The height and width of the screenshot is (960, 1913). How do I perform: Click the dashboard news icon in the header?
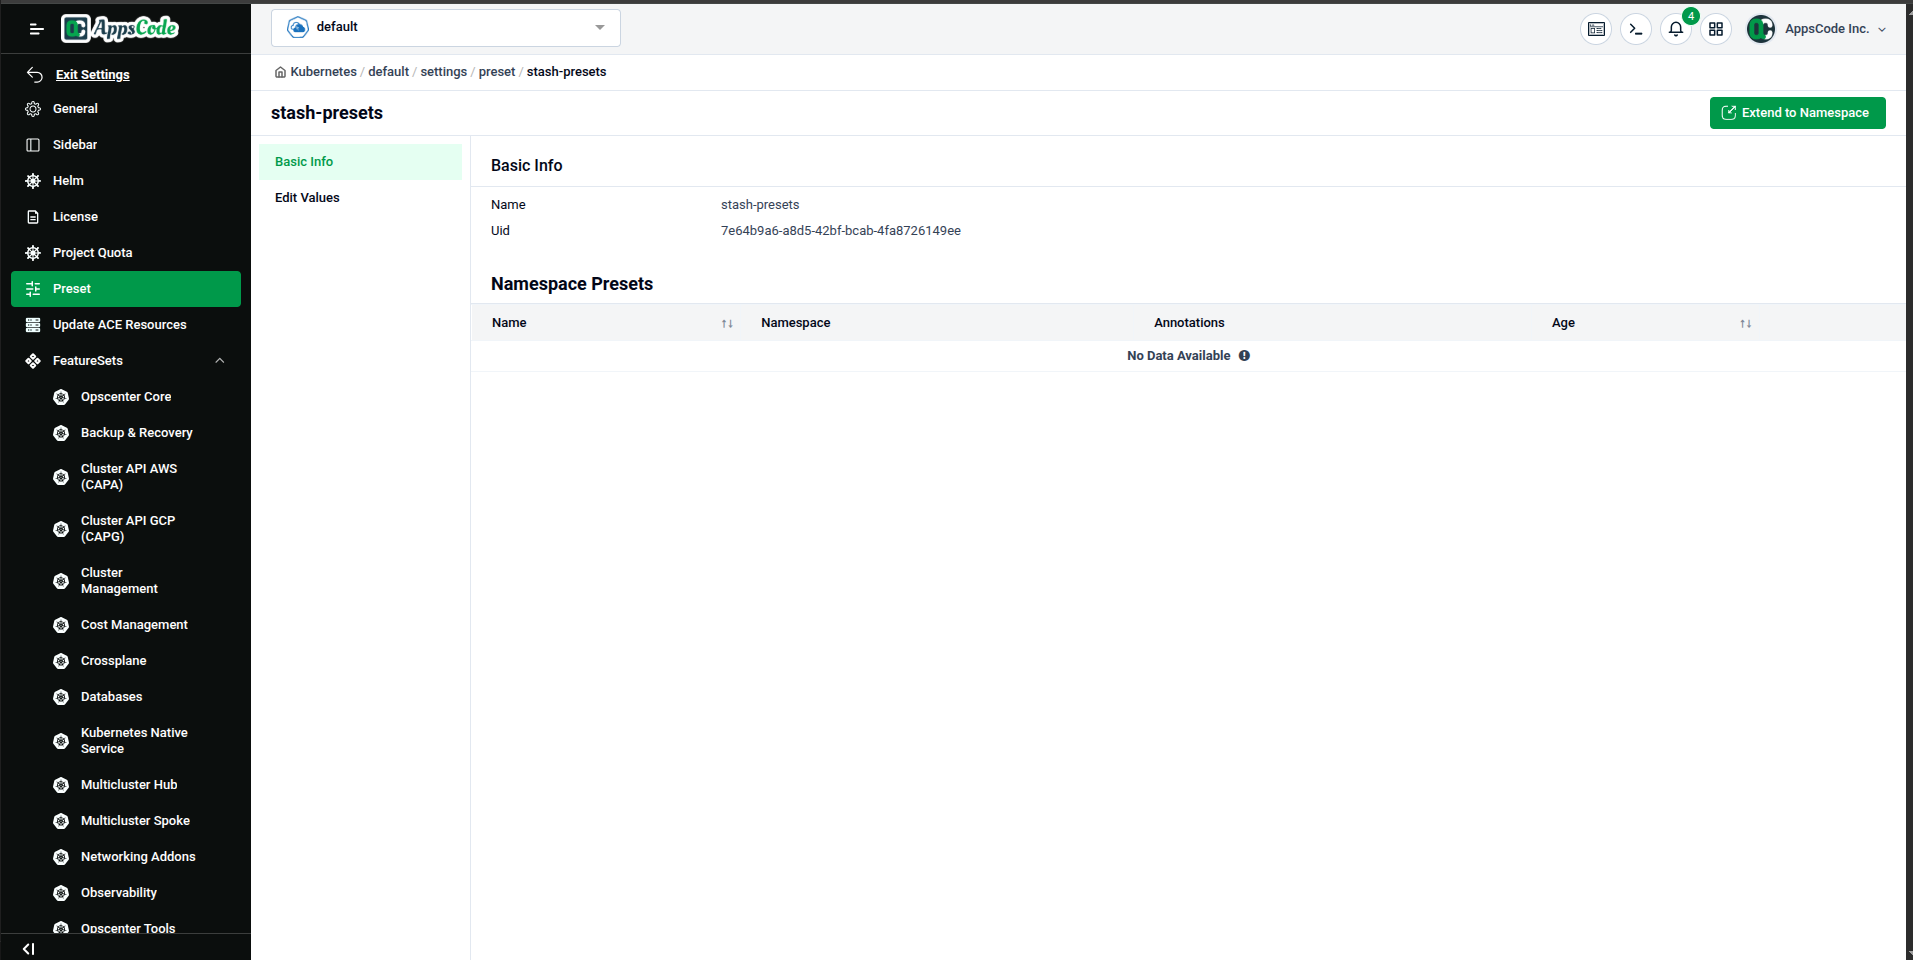(x=1596, y=29)
